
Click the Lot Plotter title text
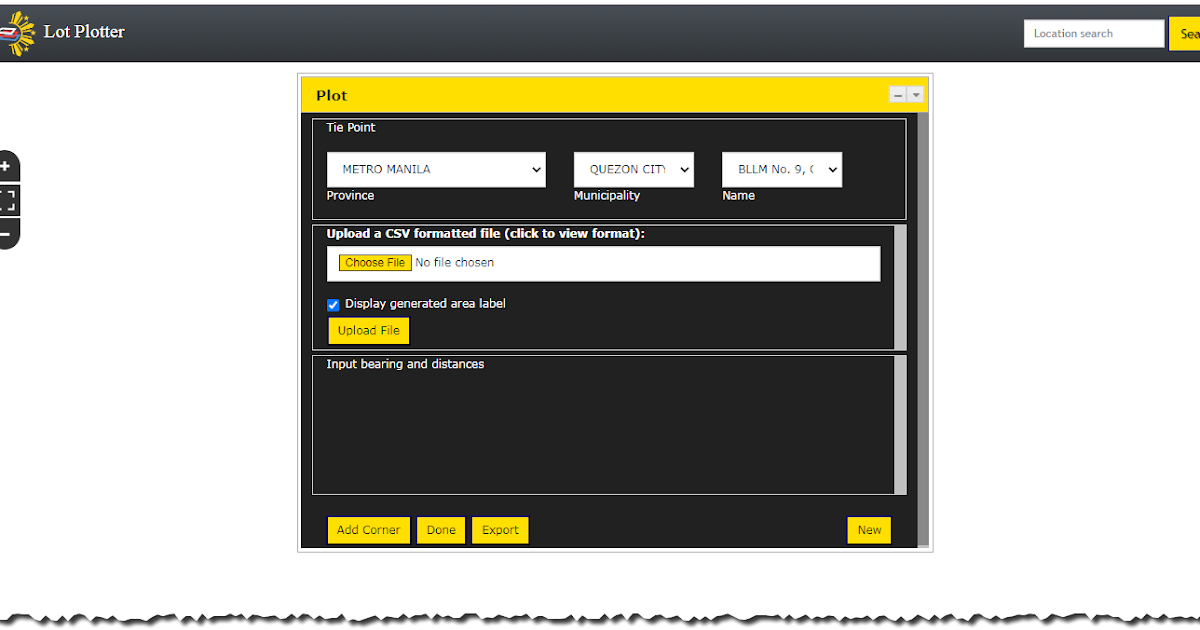click(x=84, y=32)
